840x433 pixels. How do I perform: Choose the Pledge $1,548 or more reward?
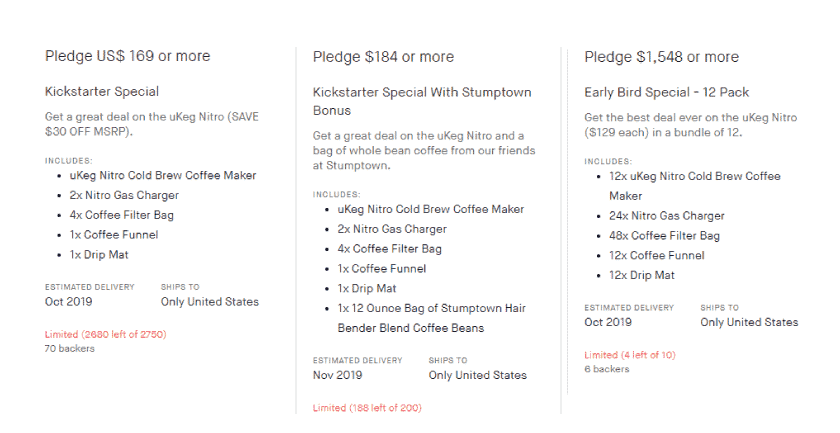pyautogui.click(x=661, y=57)
